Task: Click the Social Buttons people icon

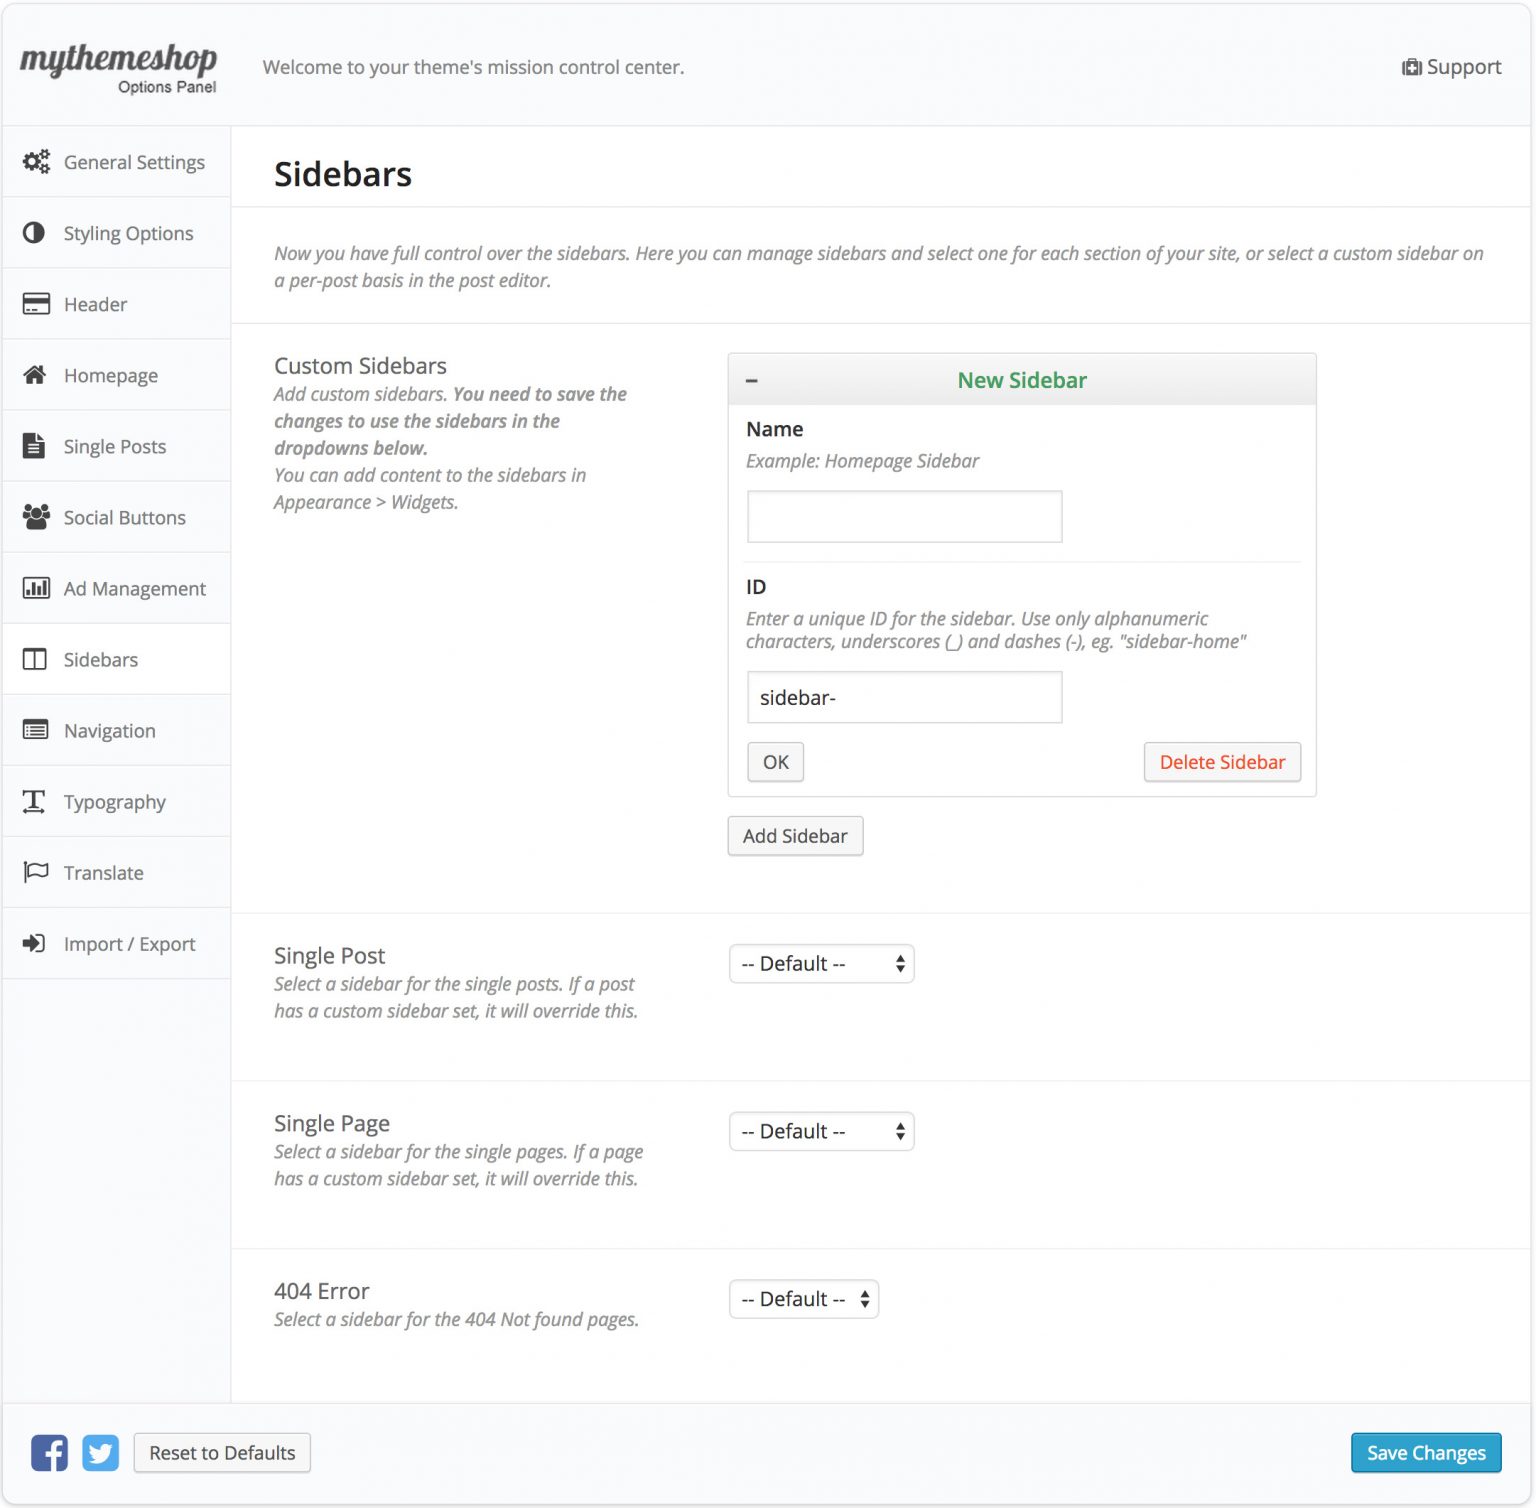Action: coord(36,516)
